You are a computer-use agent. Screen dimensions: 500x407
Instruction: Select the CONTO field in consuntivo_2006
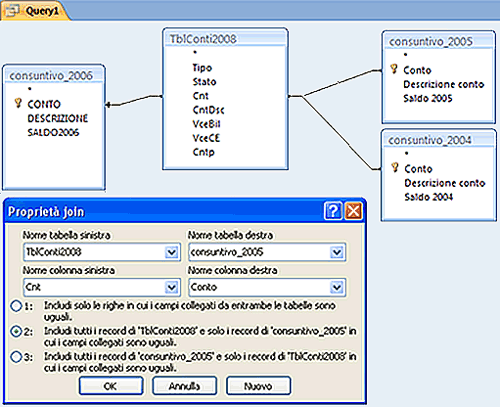[44, 104]
